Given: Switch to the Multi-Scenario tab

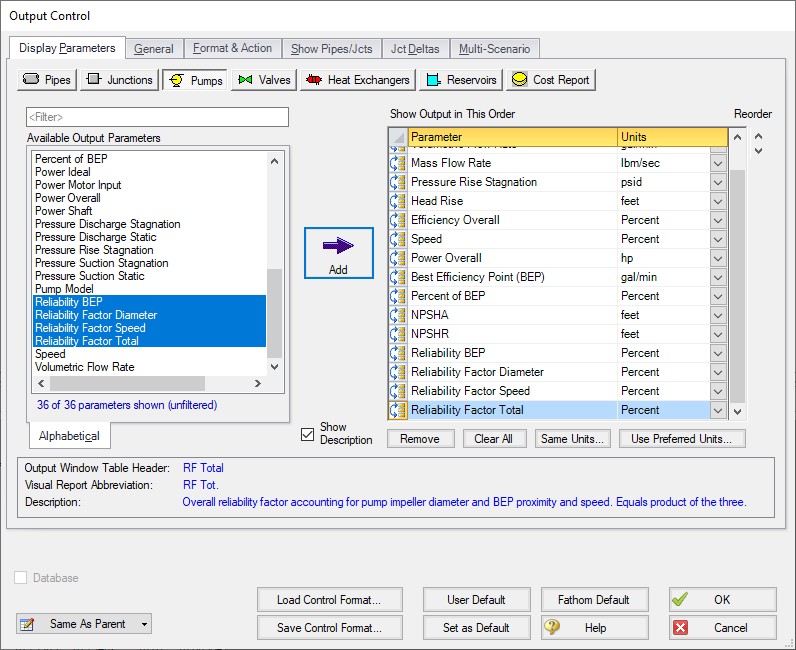Looking at the screenshot, I should point(494,49).
